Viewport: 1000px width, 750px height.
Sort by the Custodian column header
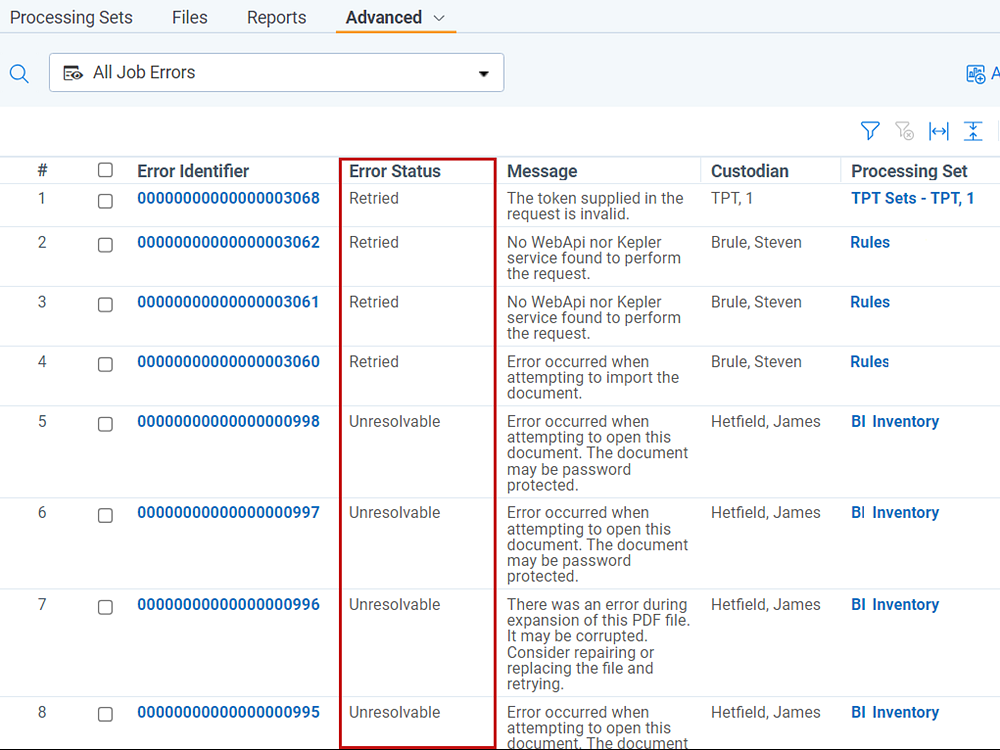pyautogui.click(x=749, y=171)
